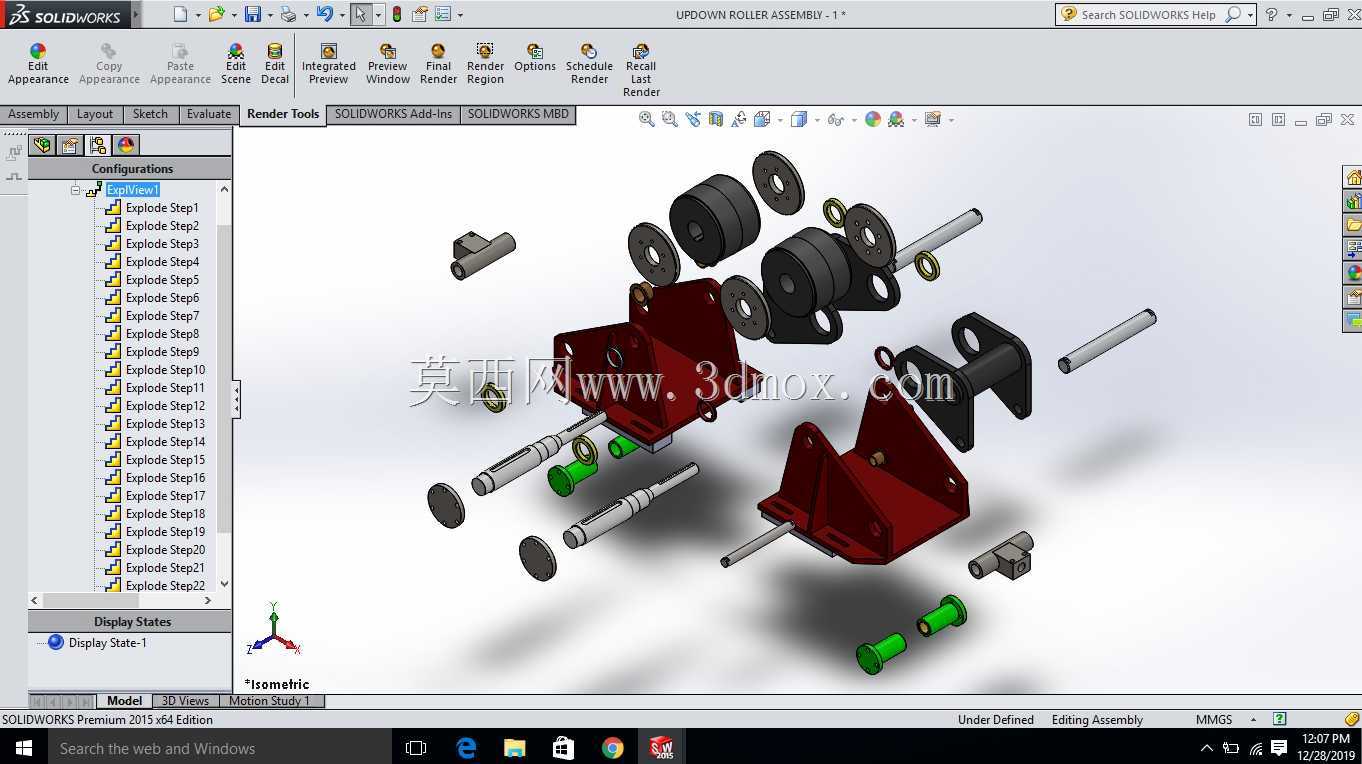This screenshot has width=1362, height=764.
Task: Open the New document dropdown arrow
Action: [198, 15]
